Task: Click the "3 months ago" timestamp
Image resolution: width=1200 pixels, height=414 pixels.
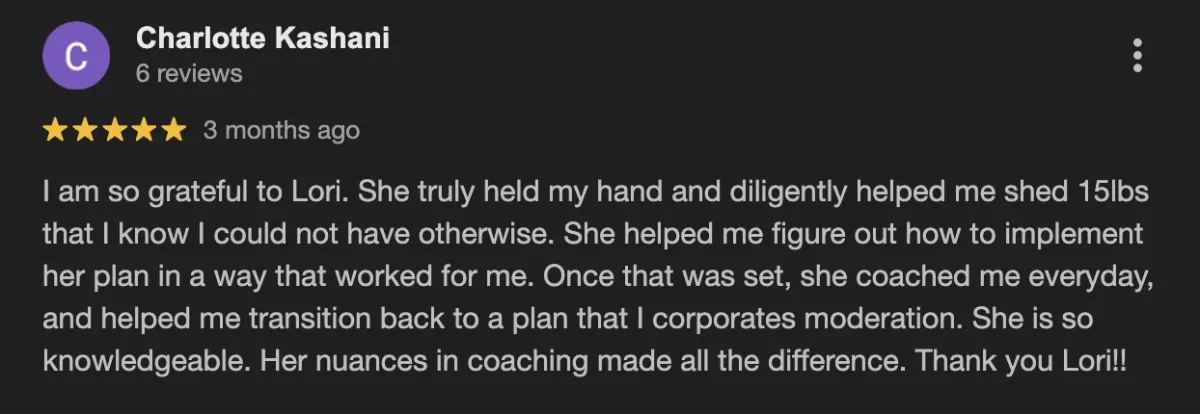Action: click(281, 130)
